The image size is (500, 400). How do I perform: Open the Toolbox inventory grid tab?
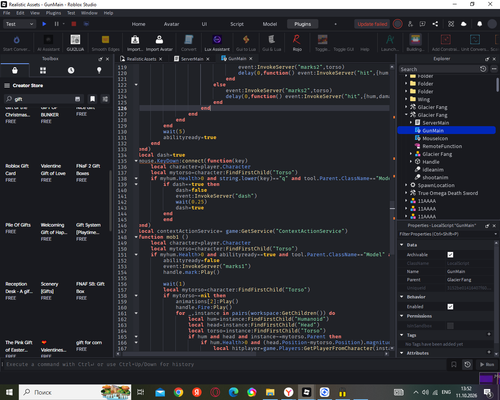pyautogui.click(x=43, y=70)
